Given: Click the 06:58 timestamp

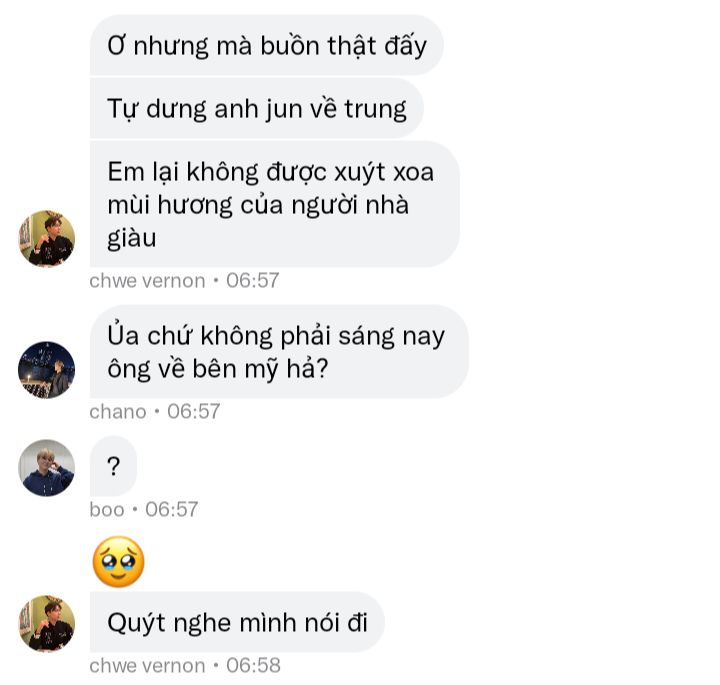Looking at the screenshot, I should coord(253,666).
